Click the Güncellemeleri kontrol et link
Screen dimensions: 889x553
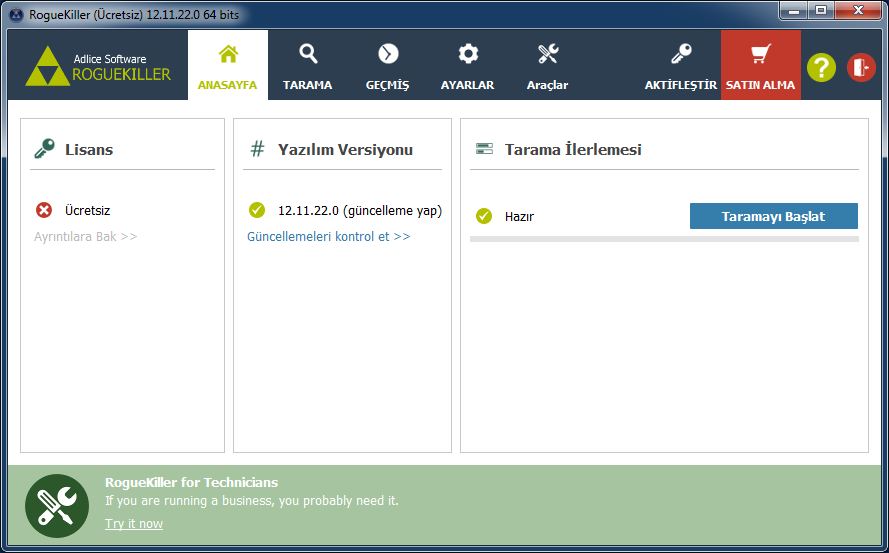point(328,237)
